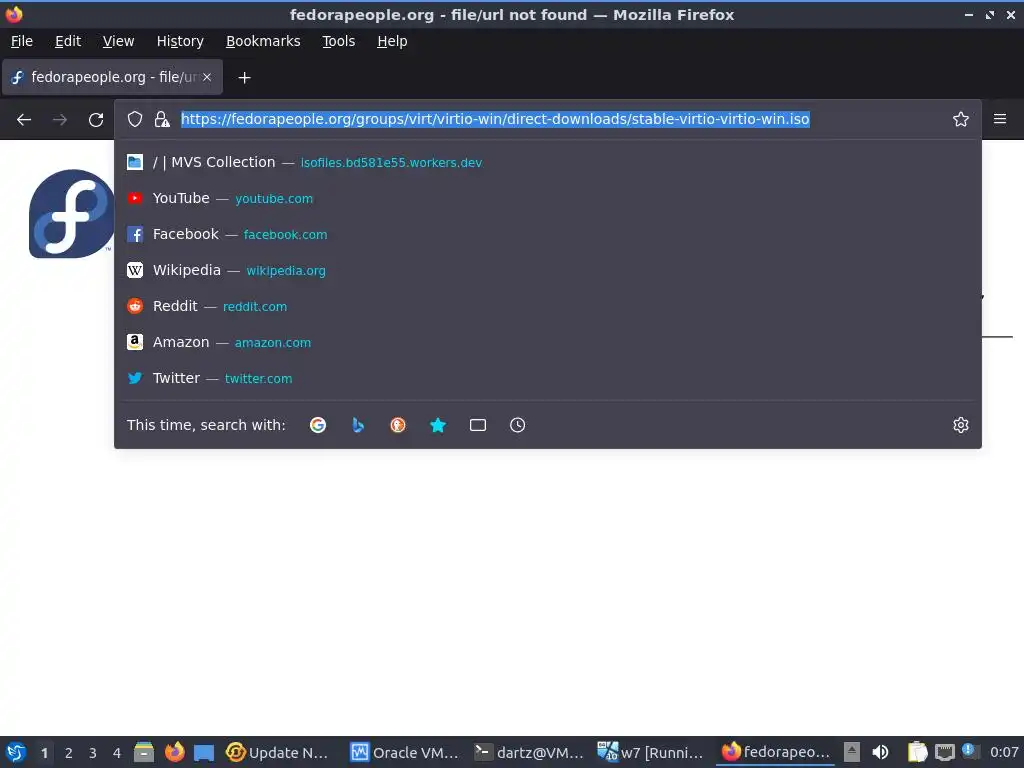Close the fedorapeople.org tab
This screenshot has width=1024, height=768.
click(206, 77)
